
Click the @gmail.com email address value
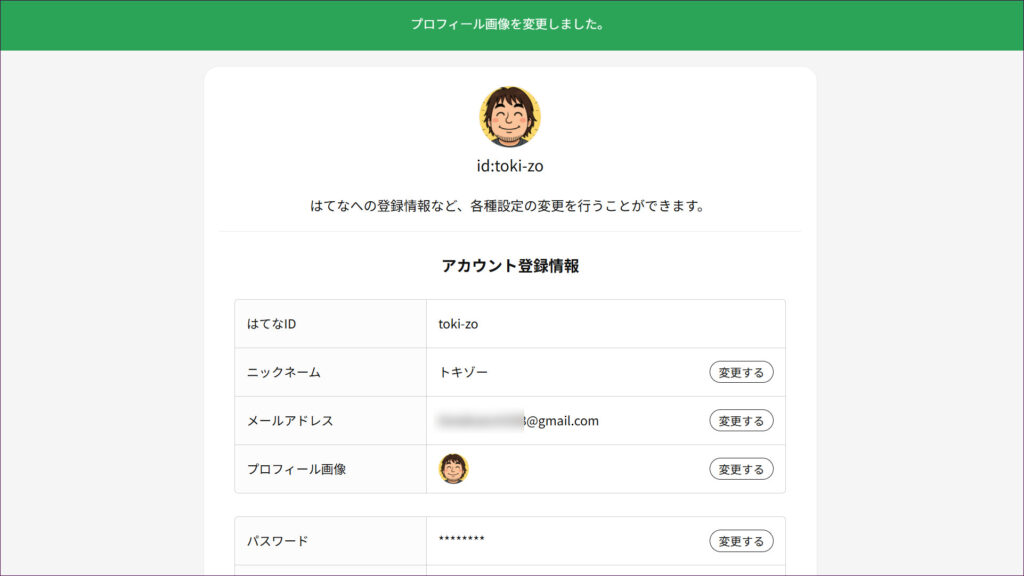[x=562, y=421]
